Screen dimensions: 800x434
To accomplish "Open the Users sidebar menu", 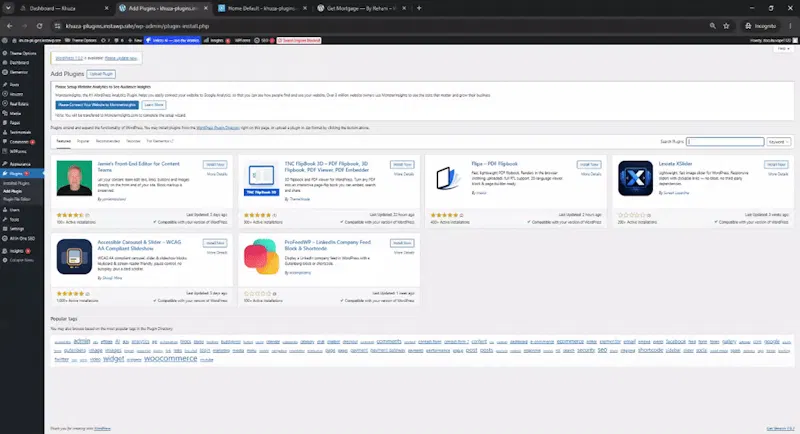I will point(15,210).
